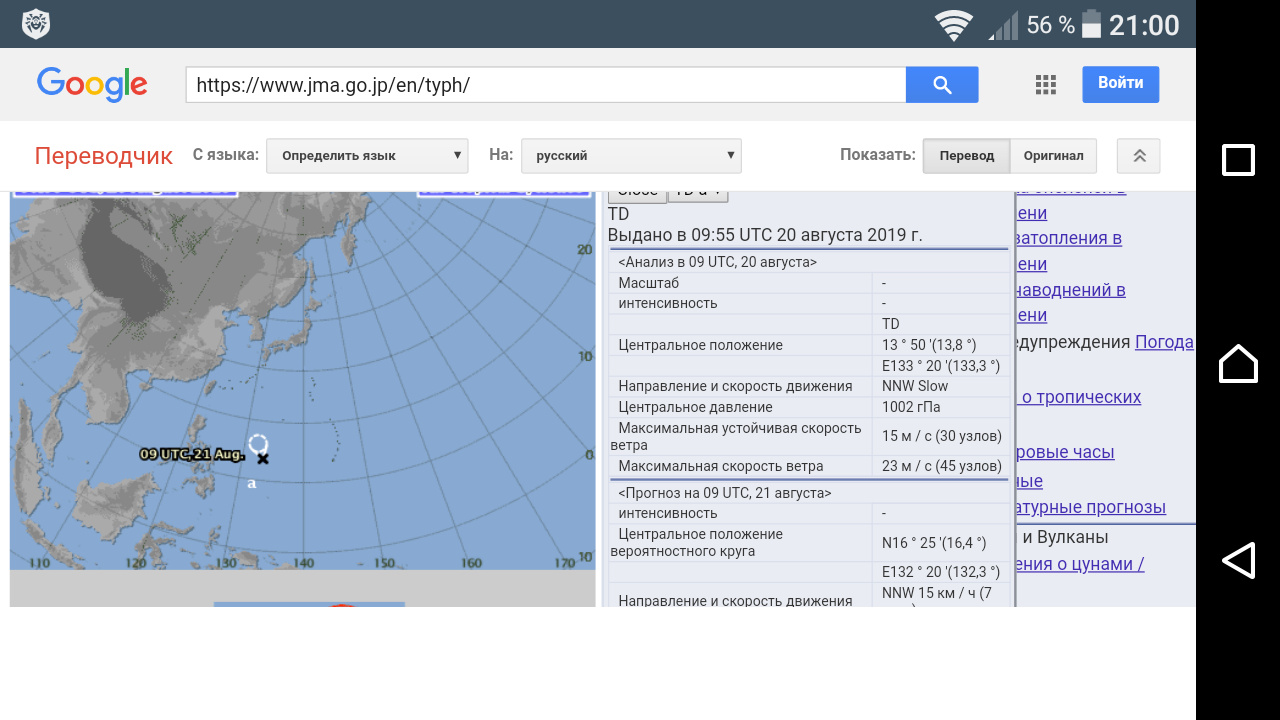Click the pressure value 1002 гПа
This screenshot has height=720, width=1280.
[x=911, y=407]
